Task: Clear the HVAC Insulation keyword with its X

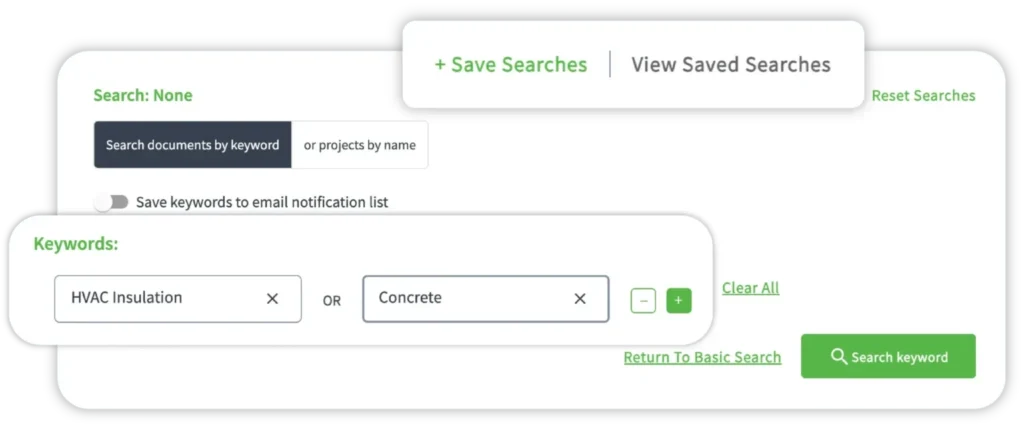Action: tap(272, 299)
